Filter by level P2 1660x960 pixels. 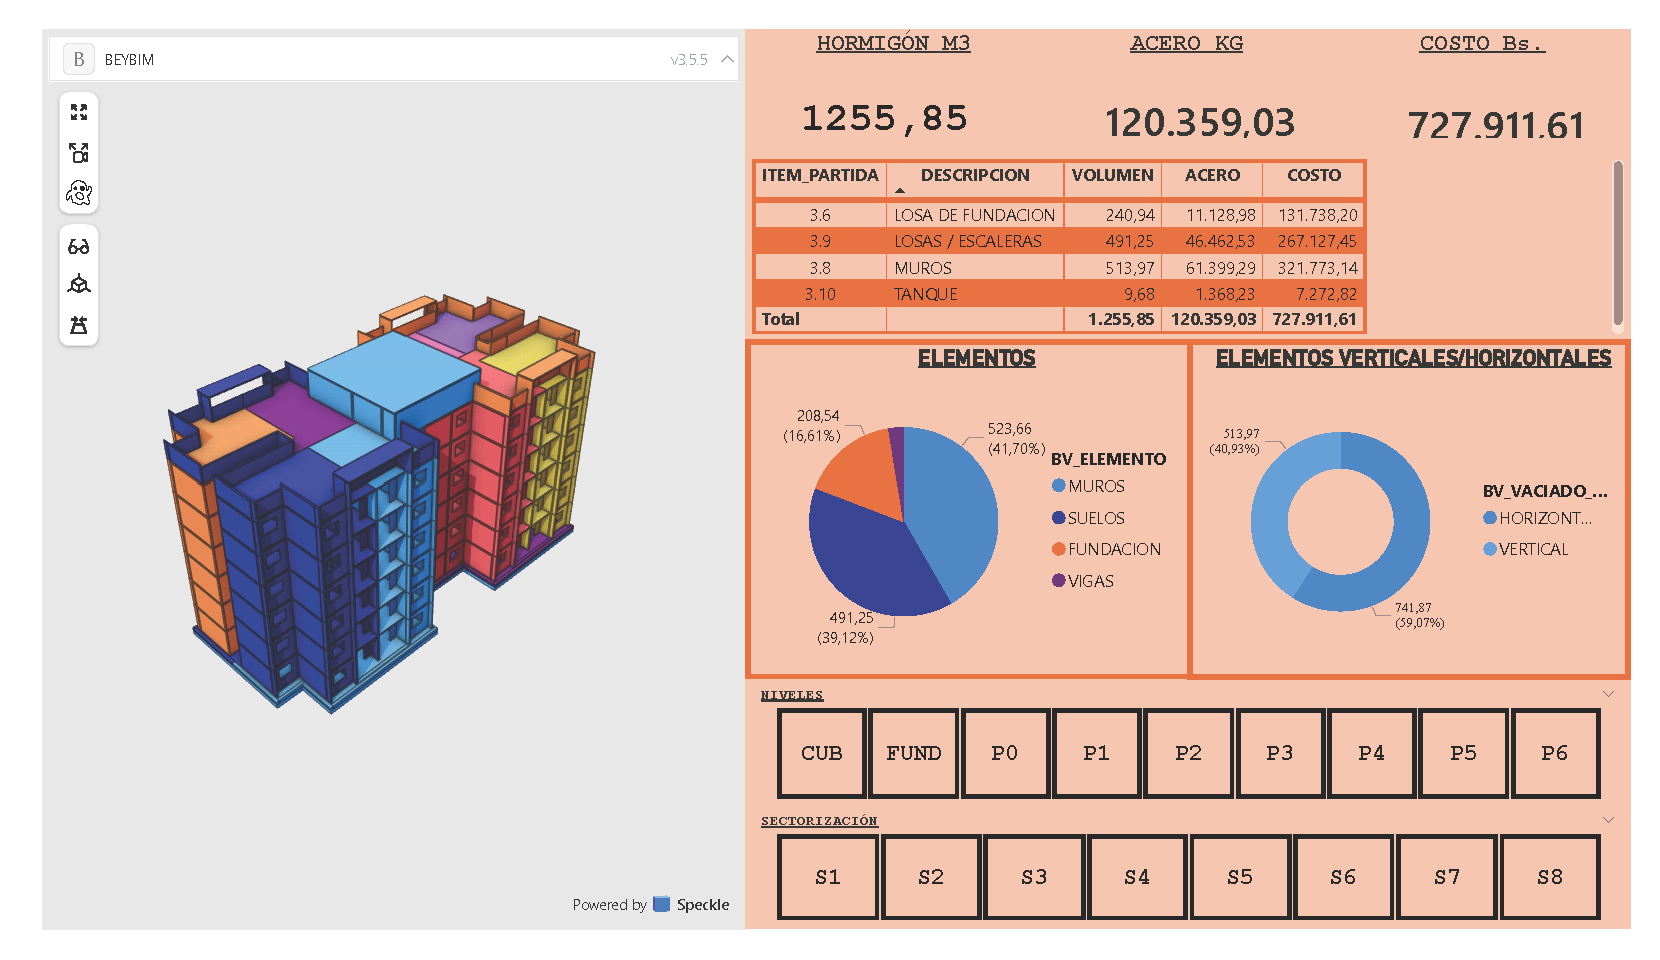click(1188, 753)
